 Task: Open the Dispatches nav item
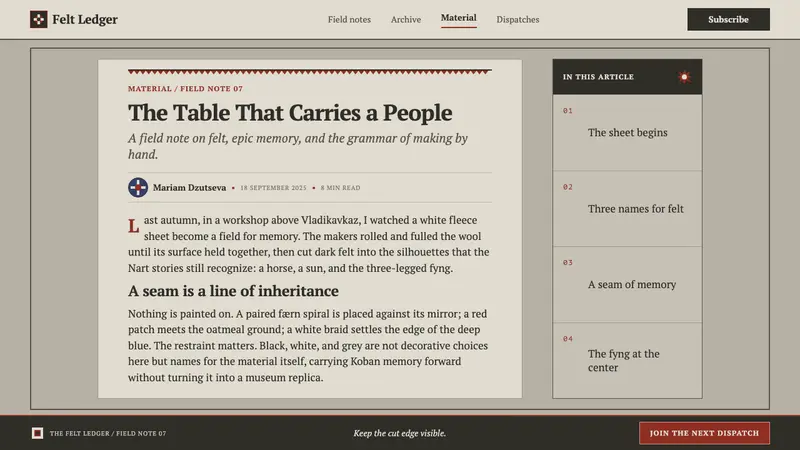coord(517,19)
